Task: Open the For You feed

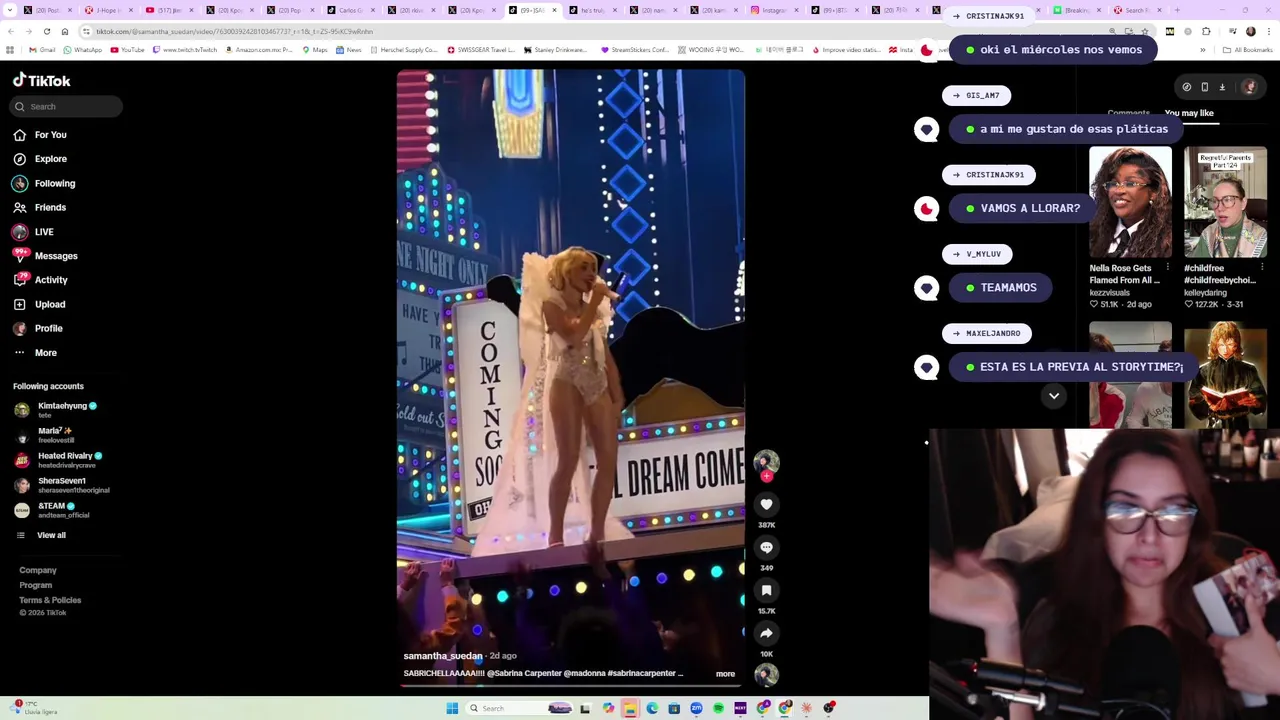Action: (40, 135)
